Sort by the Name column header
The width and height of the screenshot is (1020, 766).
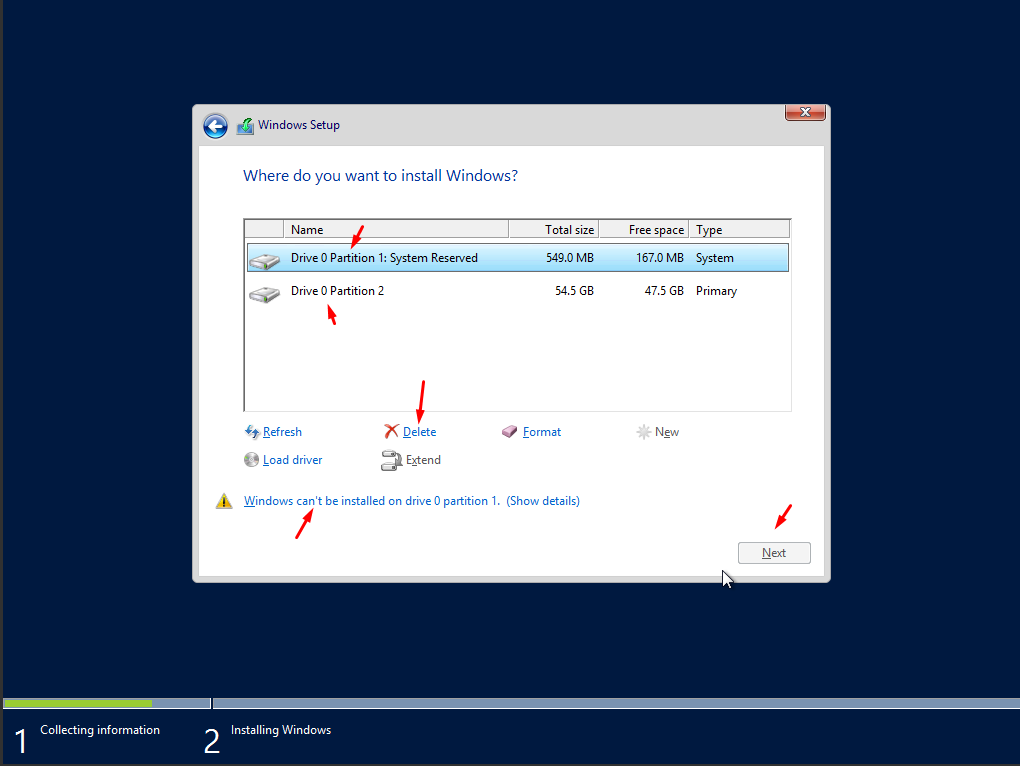pos(396,230)
